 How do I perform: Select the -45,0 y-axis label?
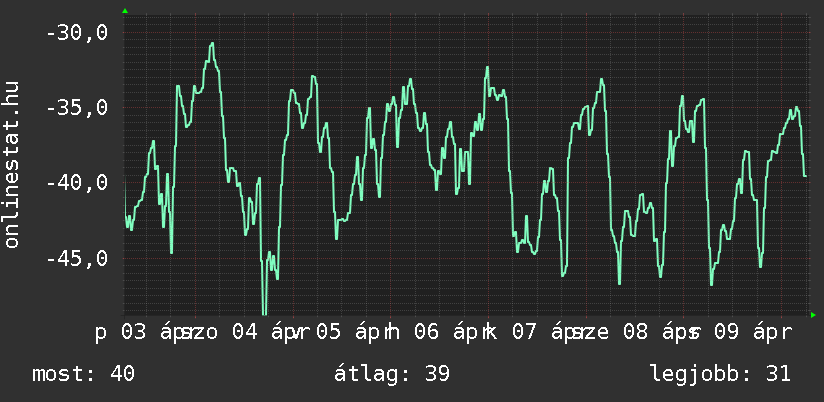coord(77,259)
